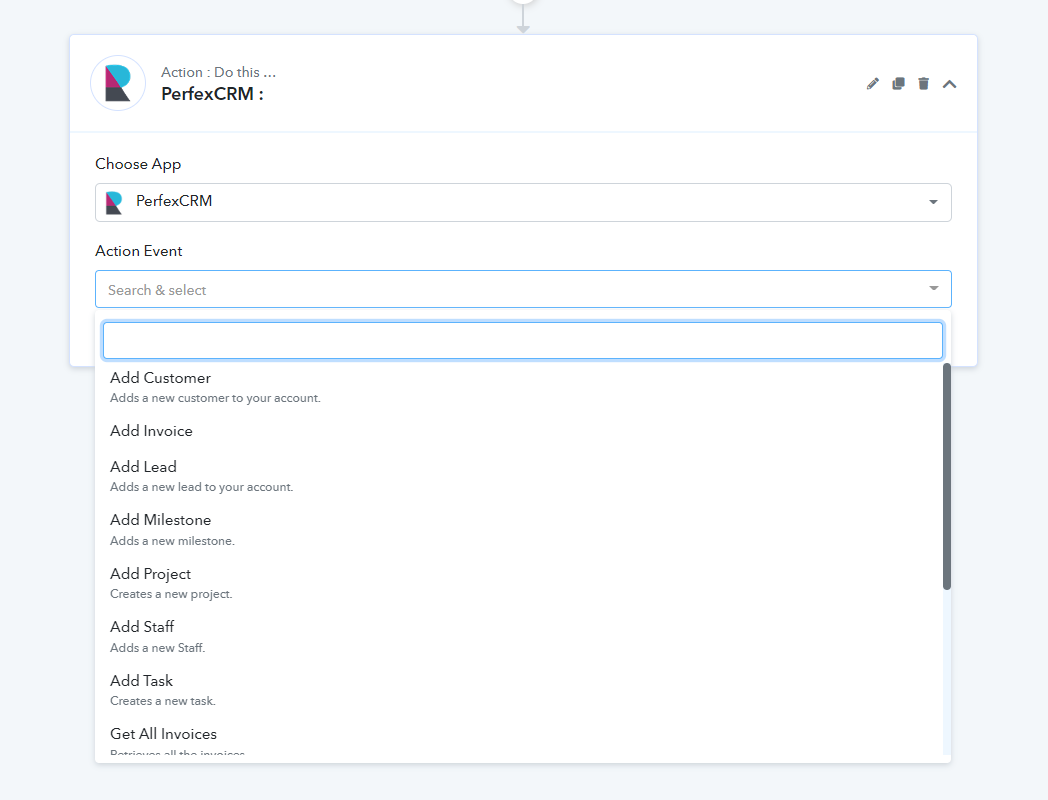Click 'Adds a new customer to your account.' text

coord(215,398)
